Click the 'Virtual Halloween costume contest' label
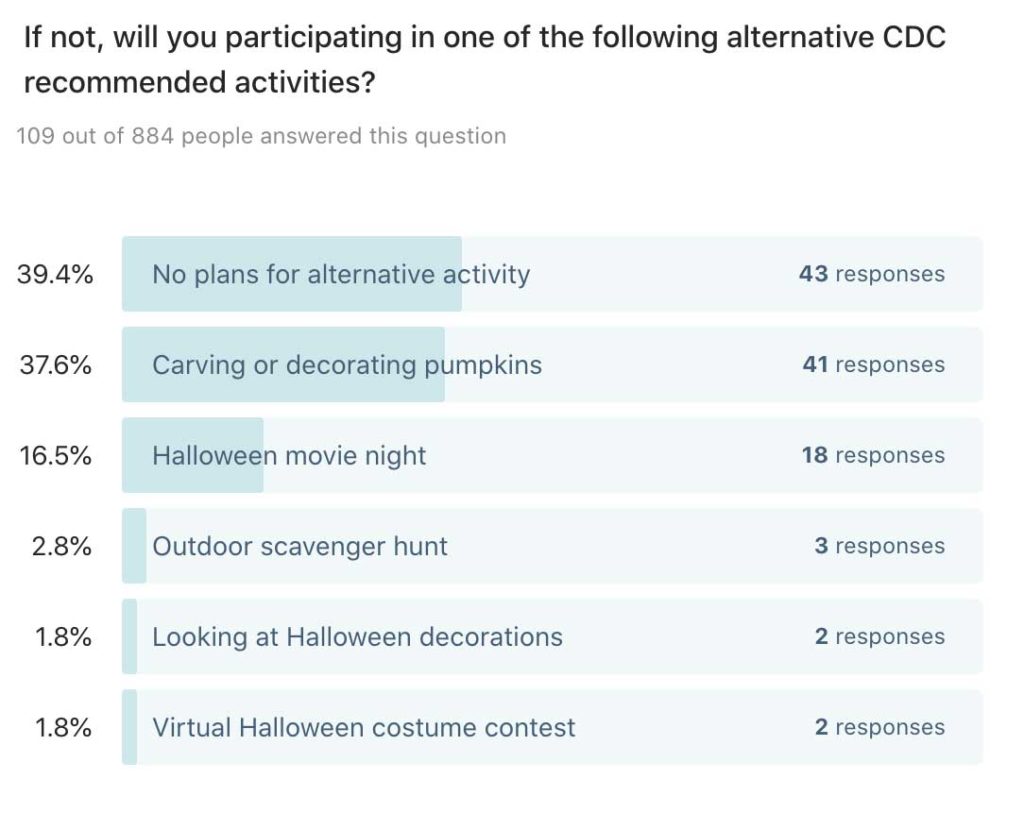Screen dimensions: 1024x813 click(x=363, y=727)
